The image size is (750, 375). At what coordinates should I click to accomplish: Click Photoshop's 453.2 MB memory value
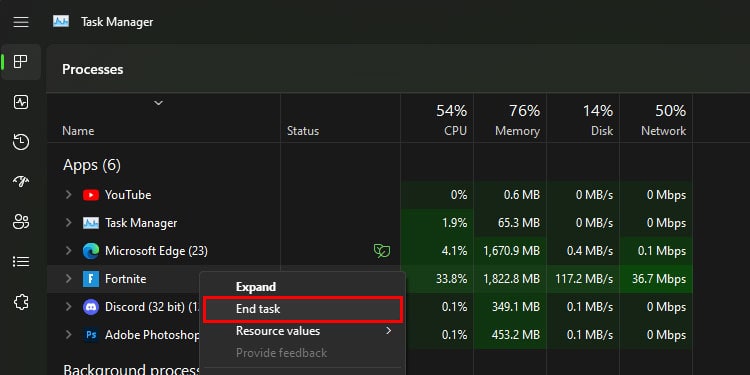click(x=516, y=334)
